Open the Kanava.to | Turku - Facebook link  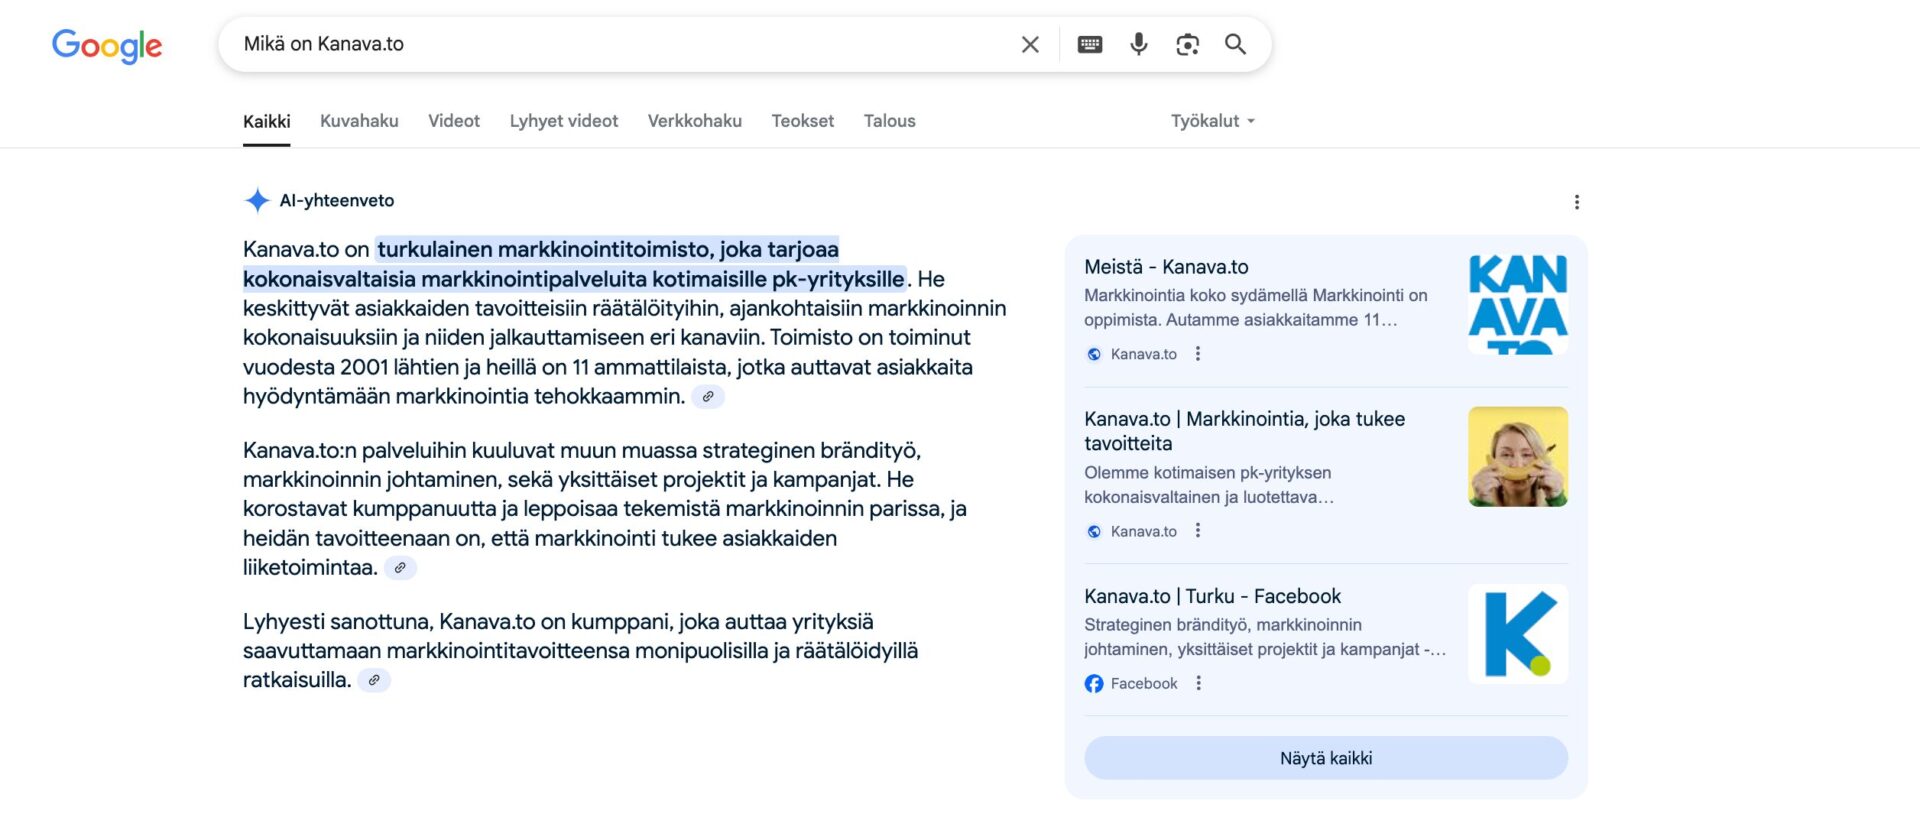[1213, 596]
